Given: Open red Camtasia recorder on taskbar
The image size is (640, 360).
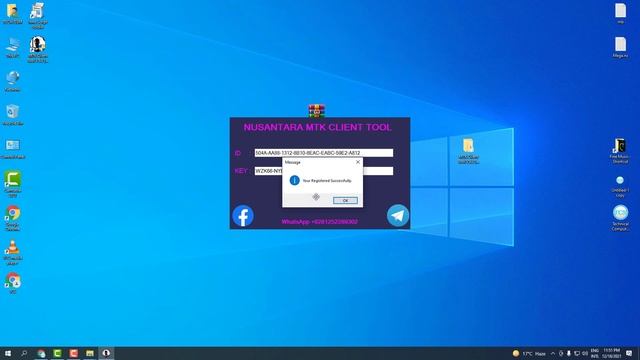Looking at the screenshot, I should click(74, 353).
